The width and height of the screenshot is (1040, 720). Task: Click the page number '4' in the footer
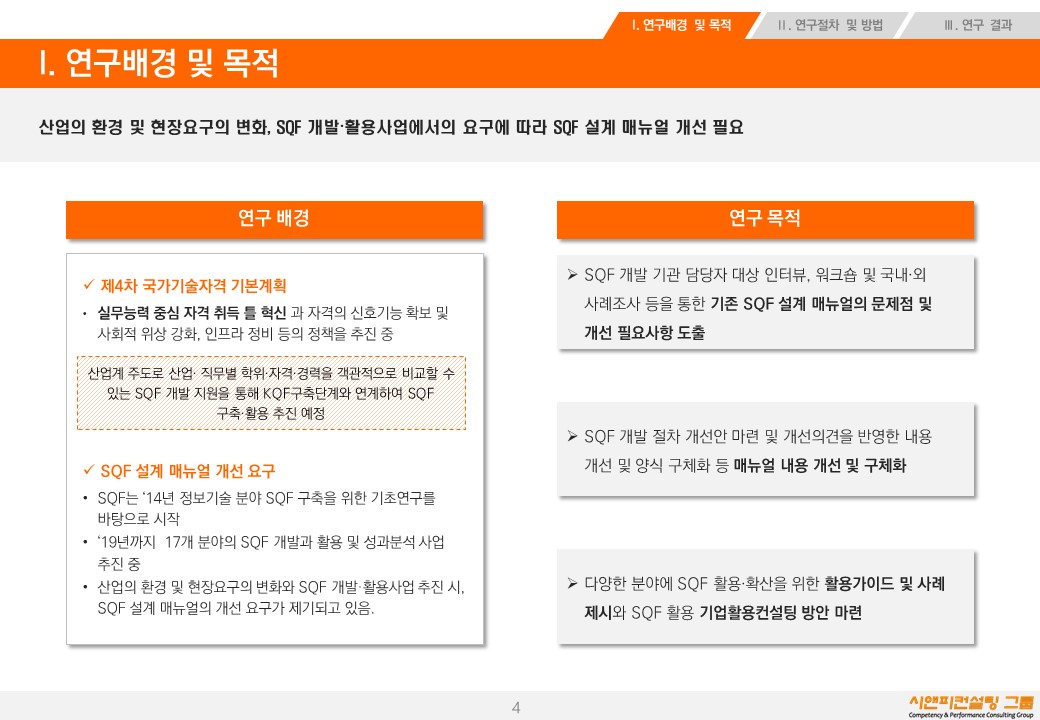(516, 707)
